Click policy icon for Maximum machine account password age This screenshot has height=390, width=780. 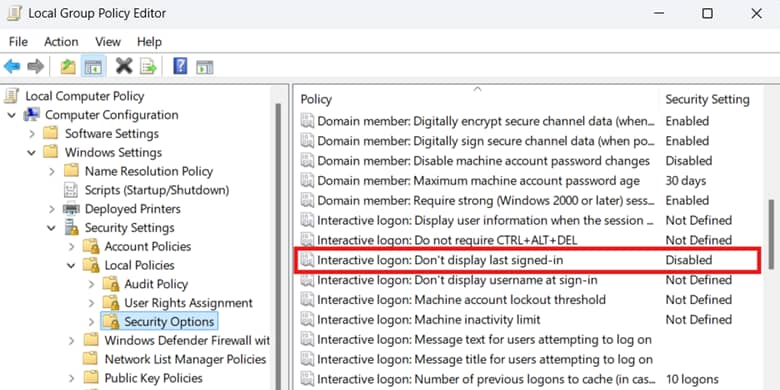(x=307, y=181)
